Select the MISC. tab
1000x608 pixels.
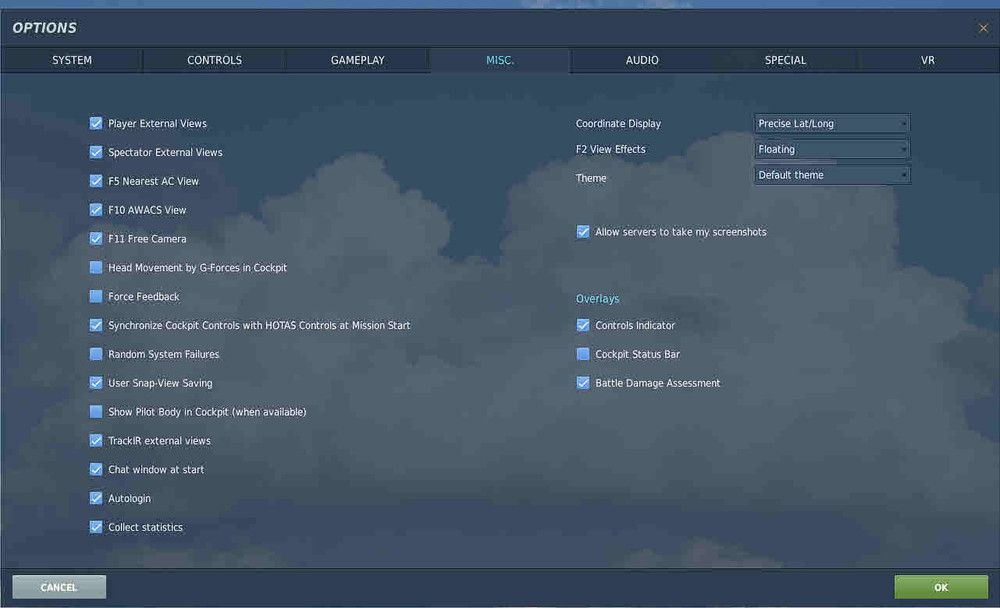pos(500,60)
